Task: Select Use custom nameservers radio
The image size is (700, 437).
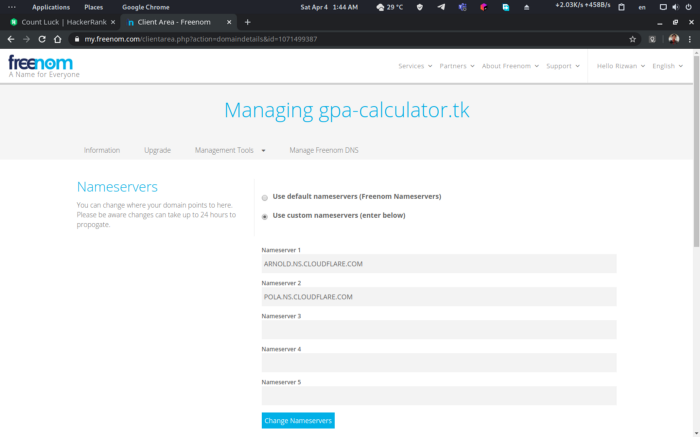Action: point(265,217)
